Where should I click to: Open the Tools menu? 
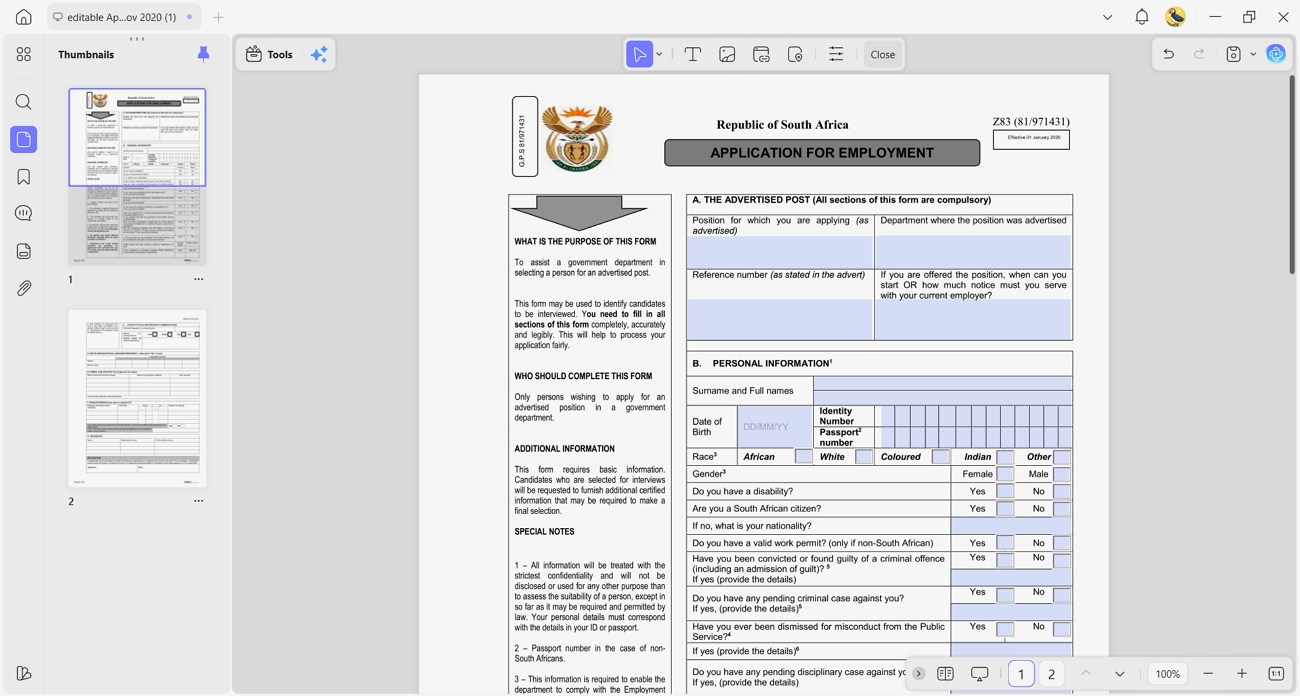269,55
